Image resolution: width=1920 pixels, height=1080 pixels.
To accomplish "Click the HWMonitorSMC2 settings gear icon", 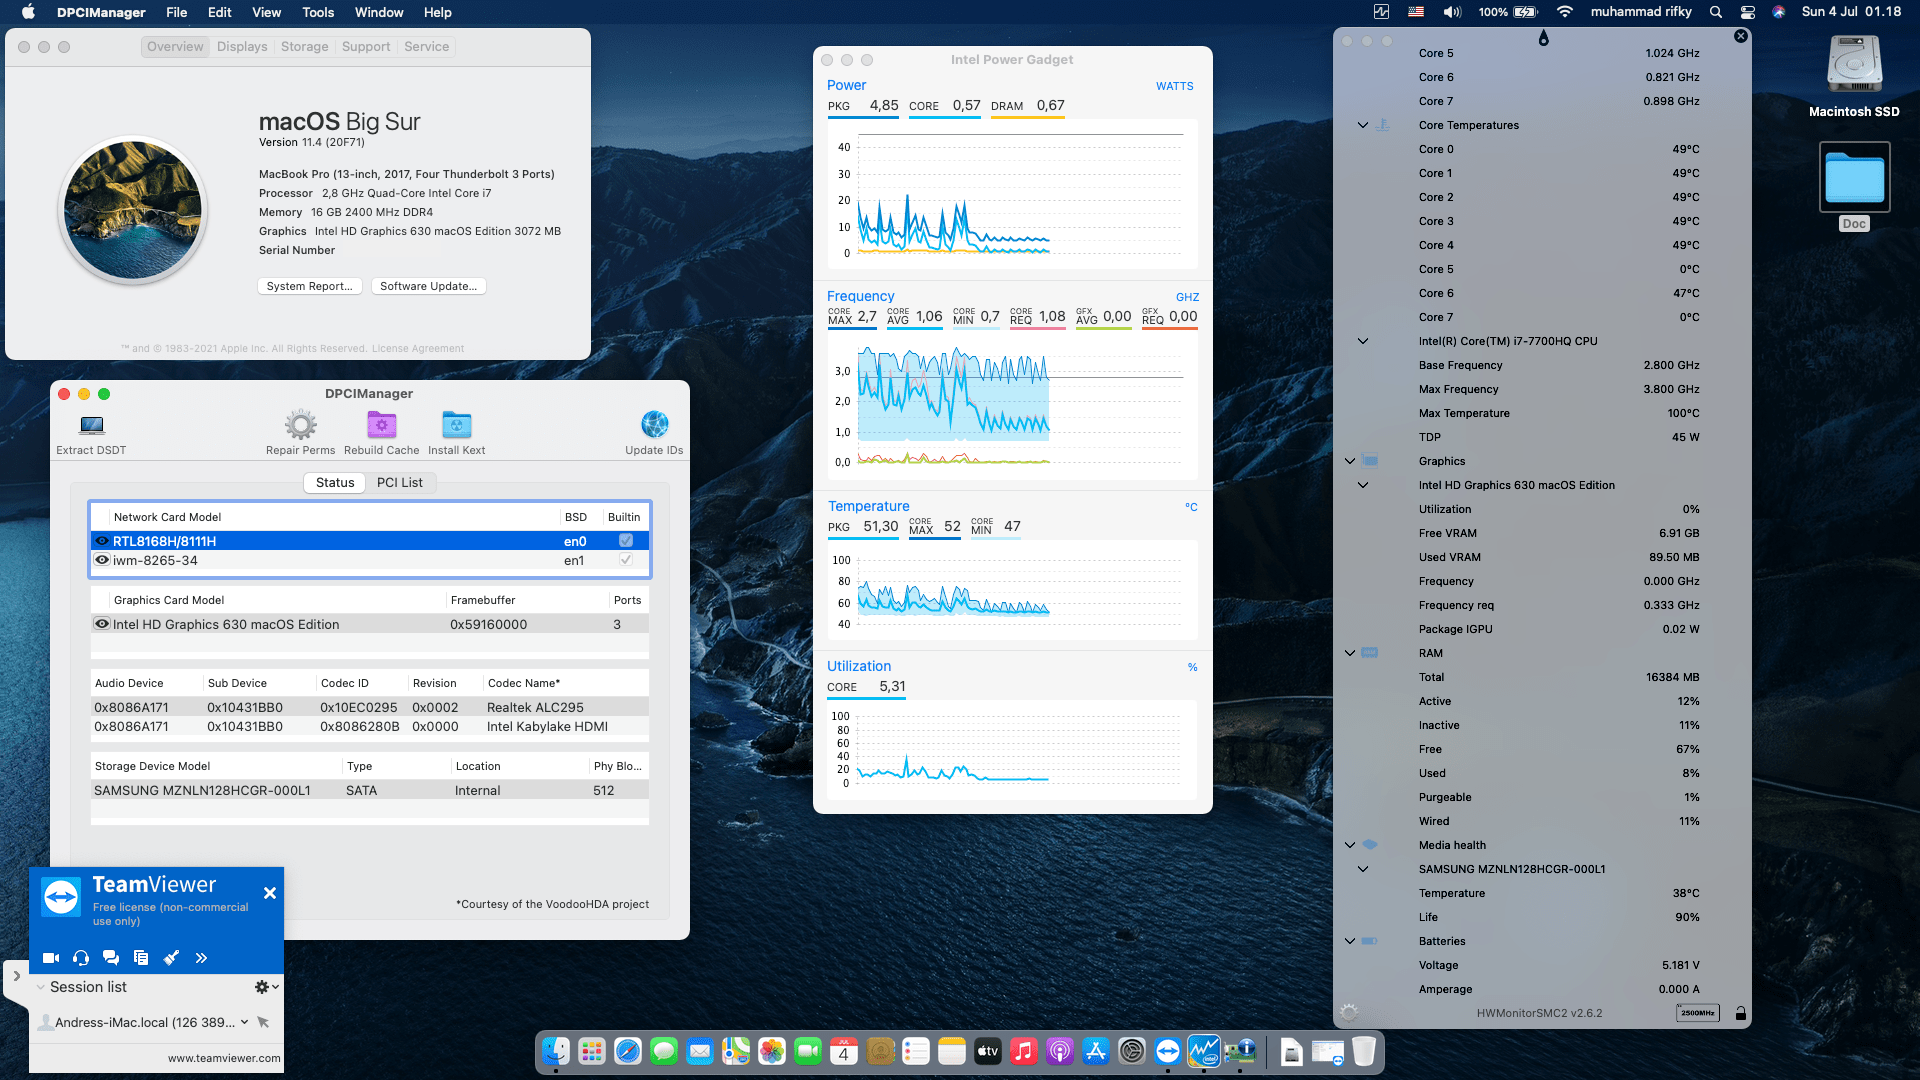I will [1349, 1013].
